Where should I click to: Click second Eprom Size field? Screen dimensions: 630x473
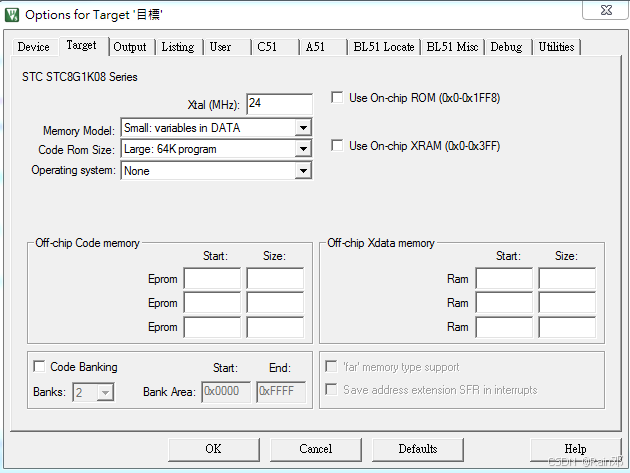pyautogui.click(x=275, y=303)
